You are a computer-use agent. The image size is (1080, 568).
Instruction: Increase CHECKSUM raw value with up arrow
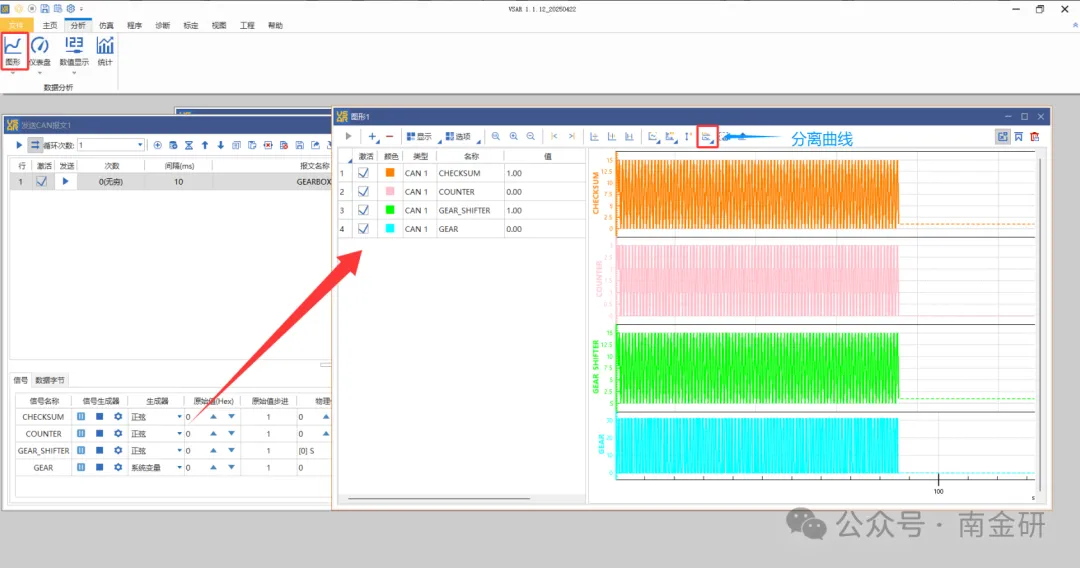(x=214, y=417)
